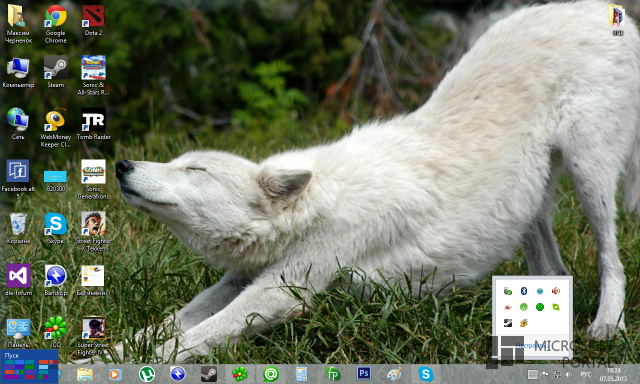640x384 pixels.
Task: Open Steam from the taskbar
Action: tap(209, 374)
